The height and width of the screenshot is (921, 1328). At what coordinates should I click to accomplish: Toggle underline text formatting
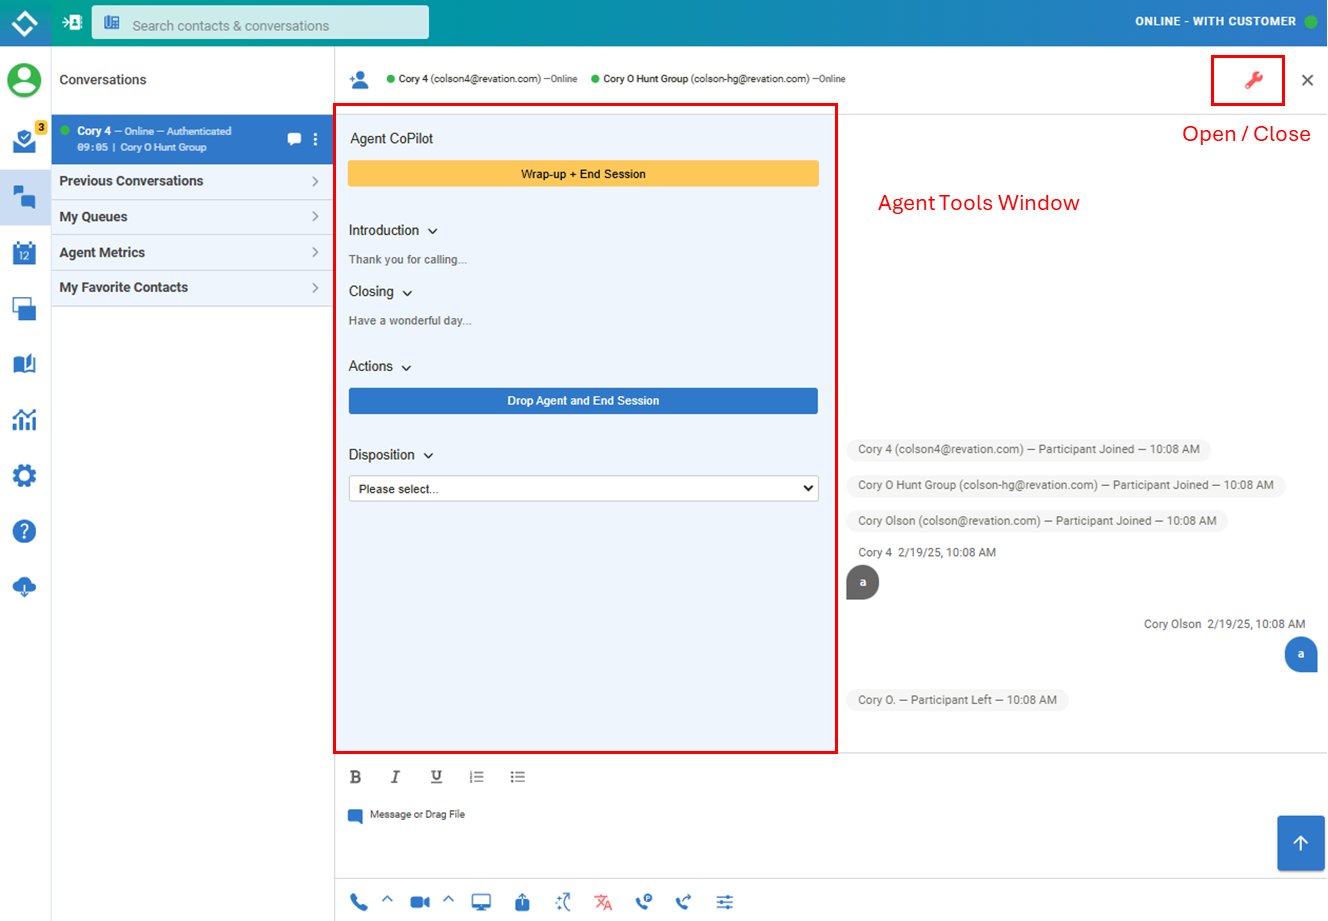point(436,777)
